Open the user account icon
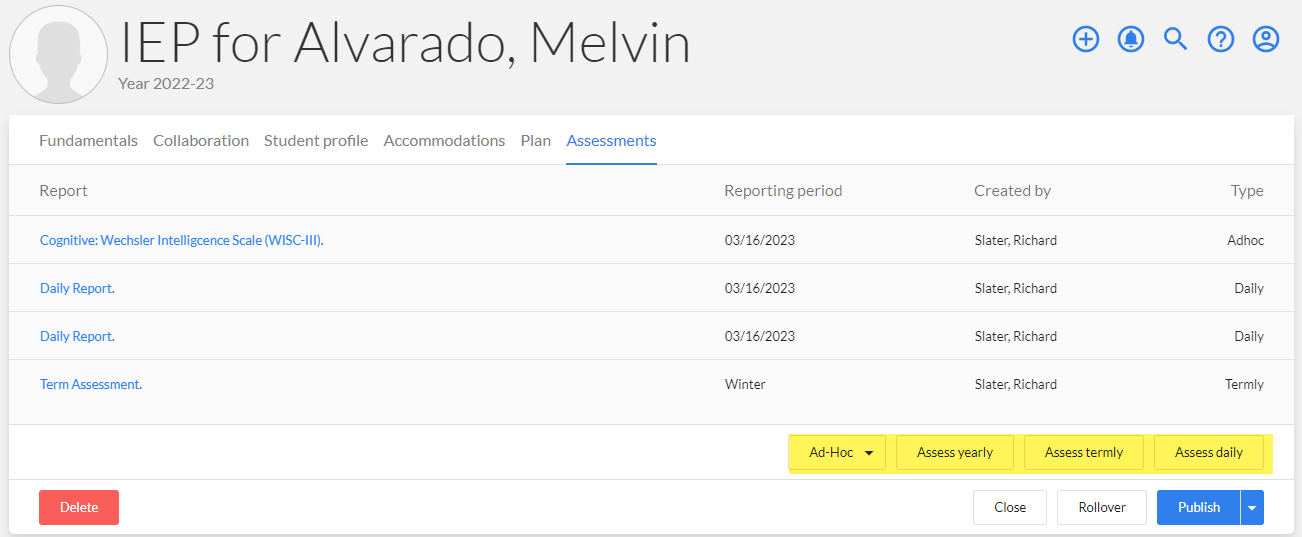Screen dimensions: 1302x537 [x=1266, y=39]
